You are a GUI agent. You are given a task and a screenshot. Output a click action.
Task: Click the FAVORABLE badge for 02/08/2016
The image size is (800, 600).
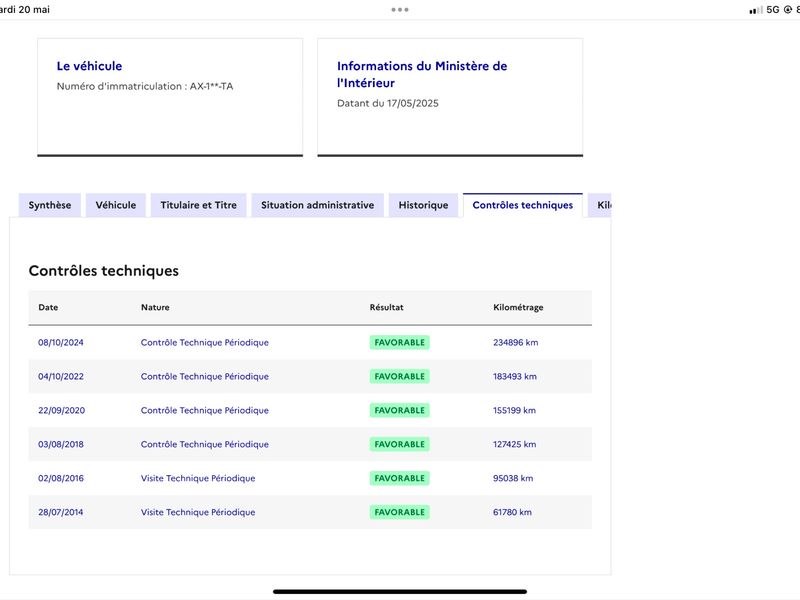399,478
